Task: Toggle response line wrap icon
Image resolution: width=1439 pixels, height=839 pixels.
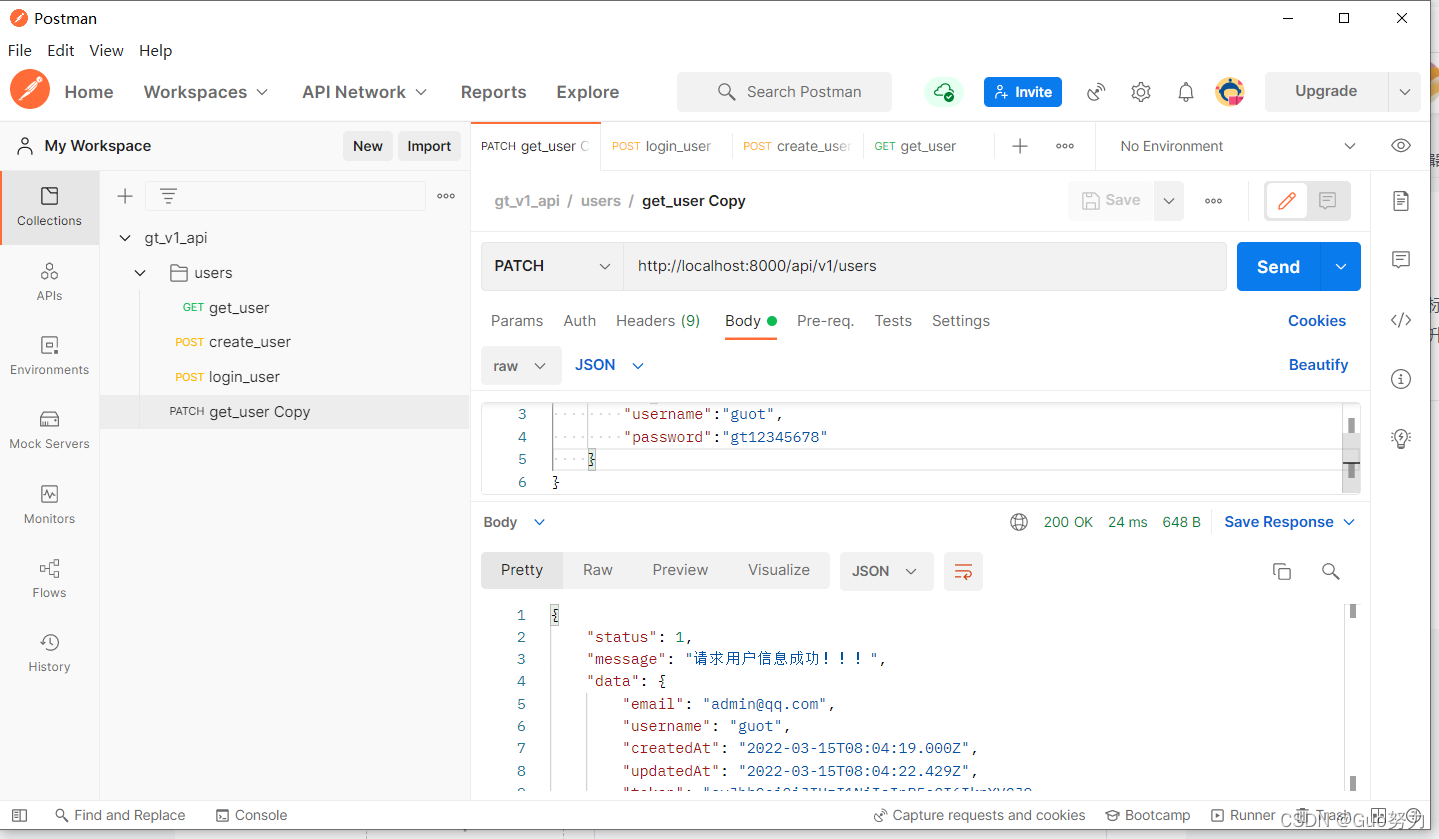Action: (963, 571)
